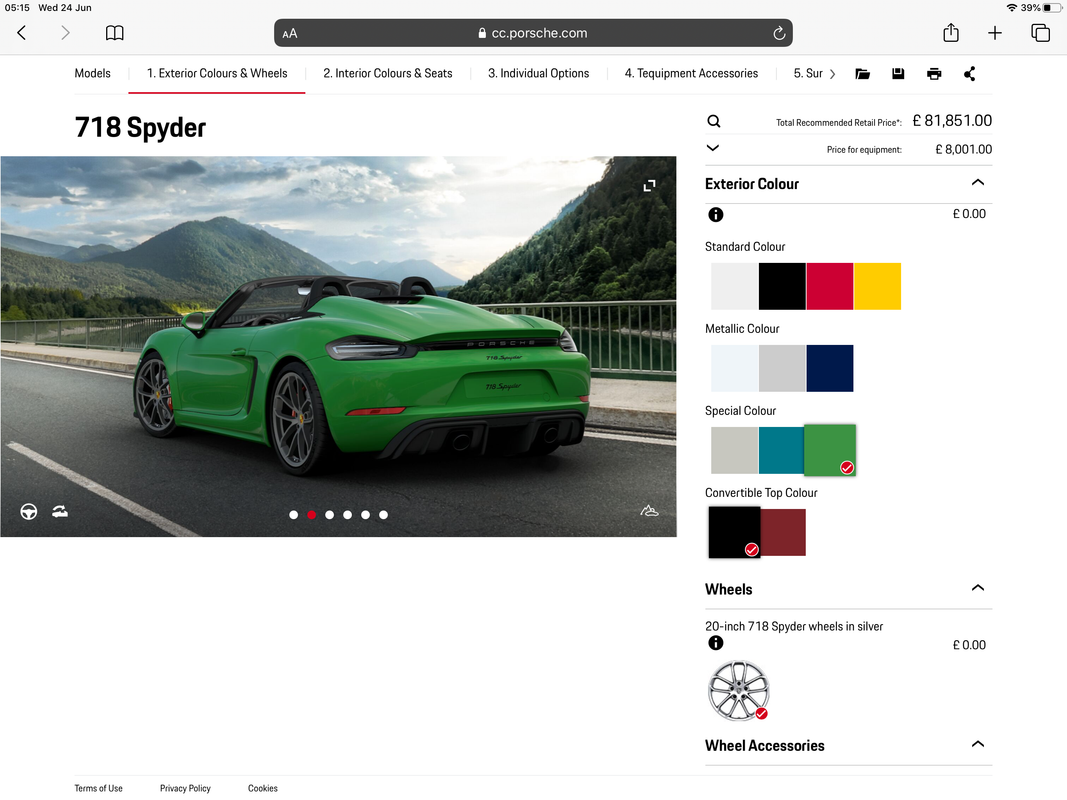Tap the cc.porsche.com address bar

pos(534,33)
